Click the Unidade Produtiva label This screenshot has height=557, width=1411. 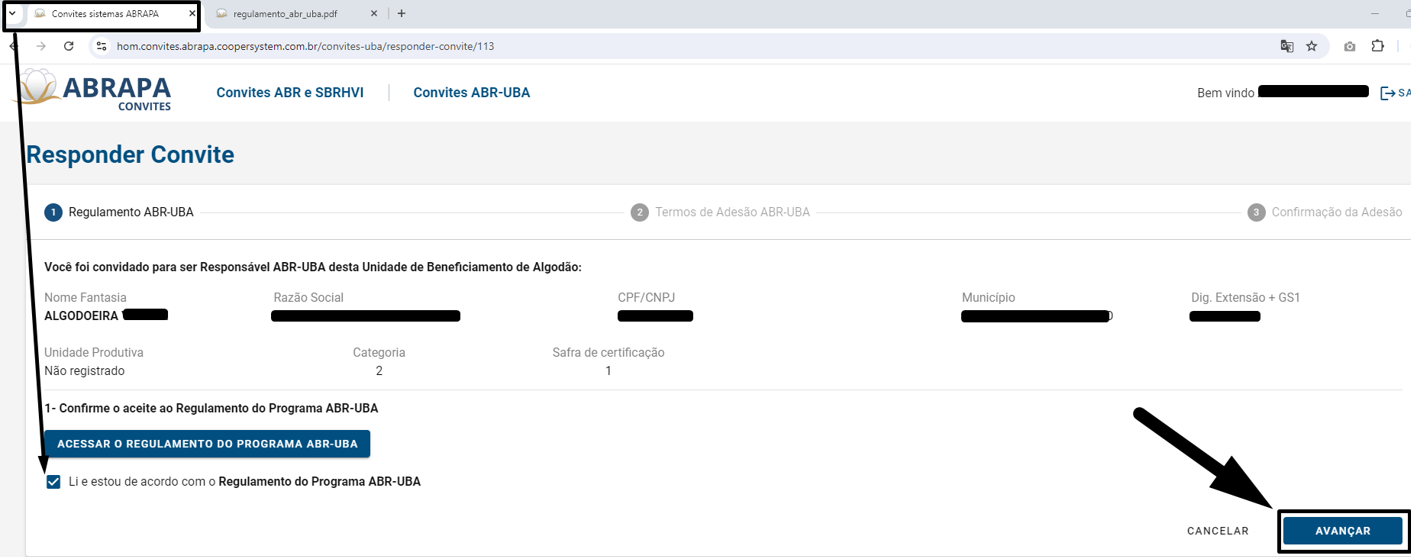(94, 353)
